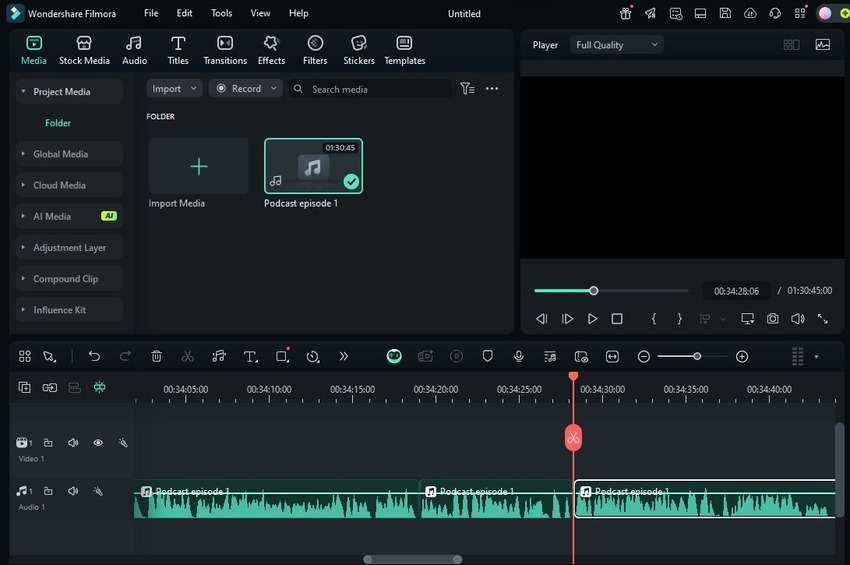This screenshot has height=565, width=850.
Task: Zoom in the timeline
Action: [x=742, y=356]
